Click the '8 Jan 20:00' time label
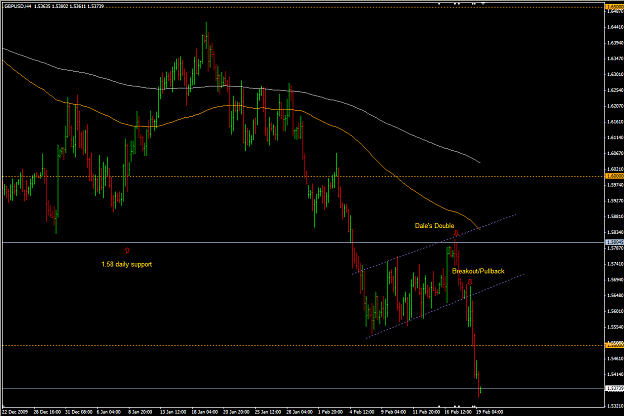The width and height of the screenshot is (625, 417). [x=140, y=411]
